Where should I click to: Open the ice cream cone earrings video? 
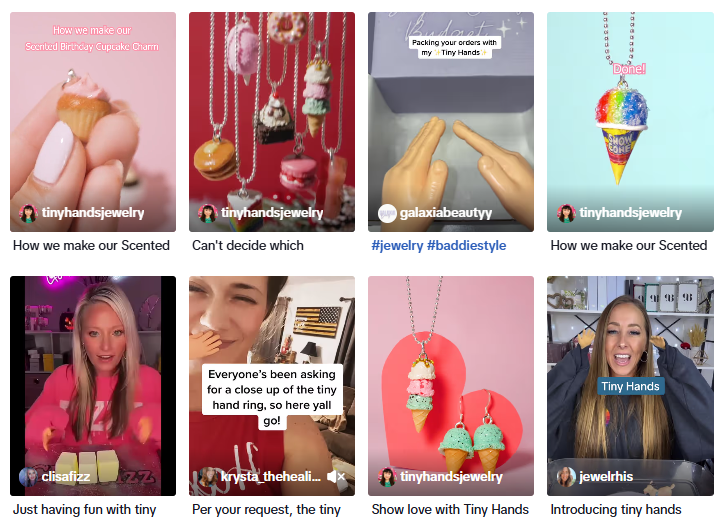[x=451, y=386]
